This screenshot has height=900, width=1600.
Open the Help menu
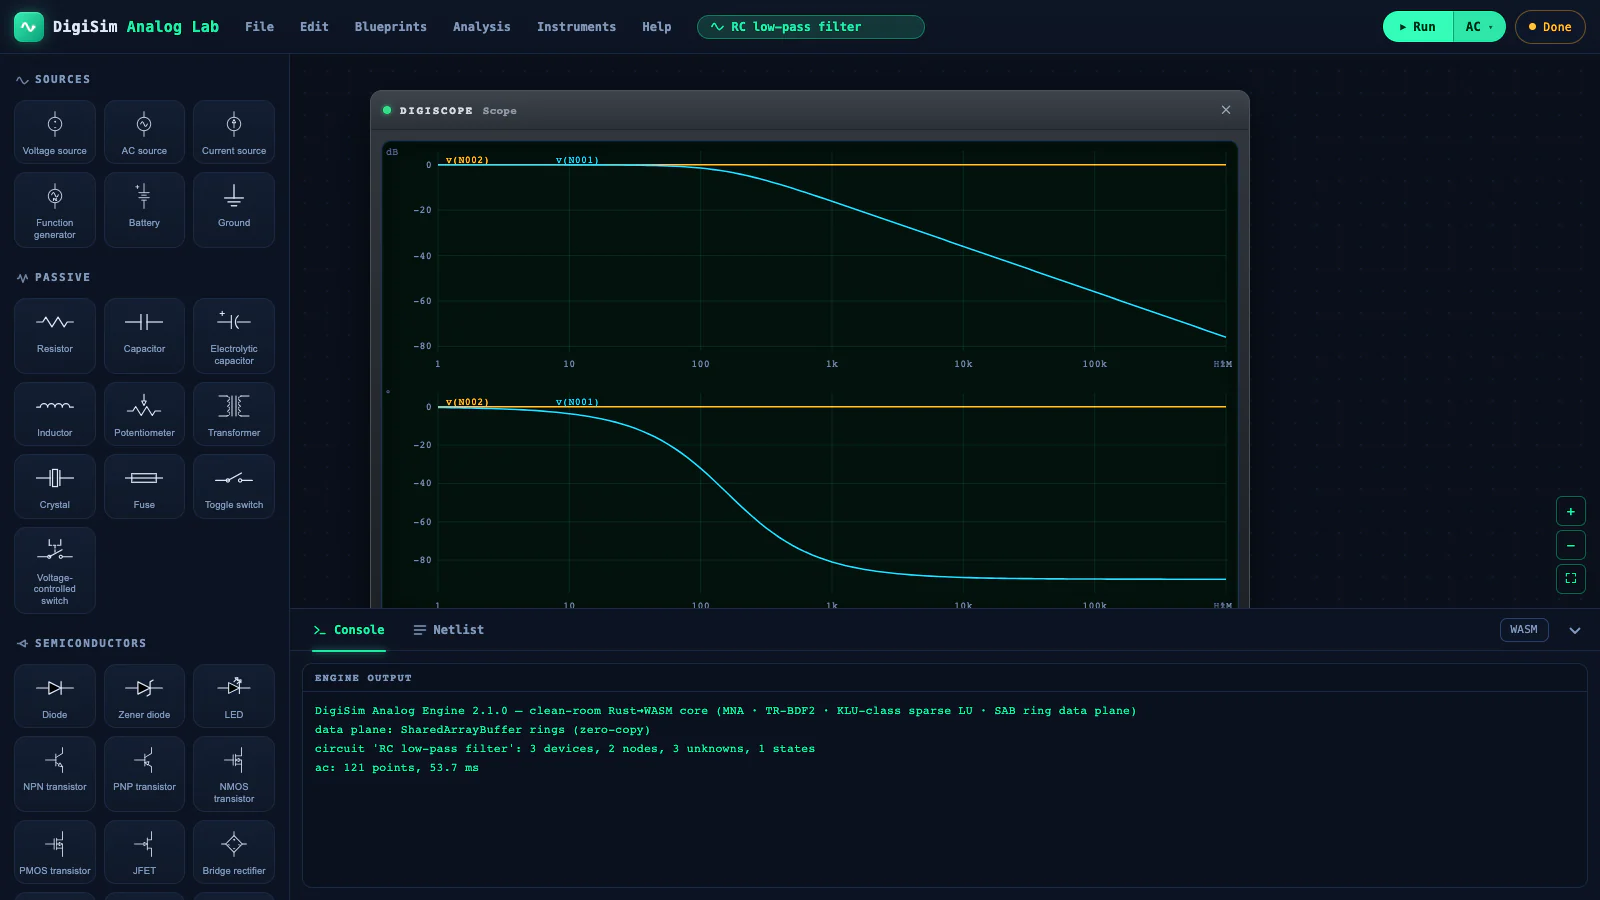click(x=656, y=27)
